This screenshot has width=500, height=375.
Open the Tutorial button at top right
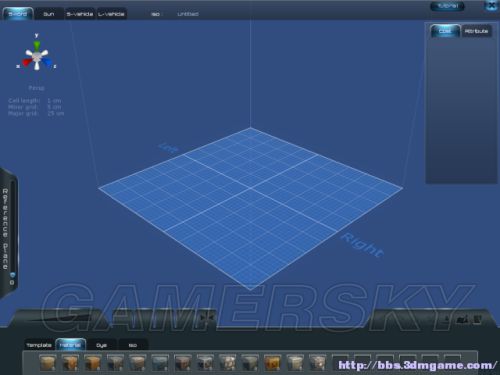pyautogui.click(x=447, y=6)
